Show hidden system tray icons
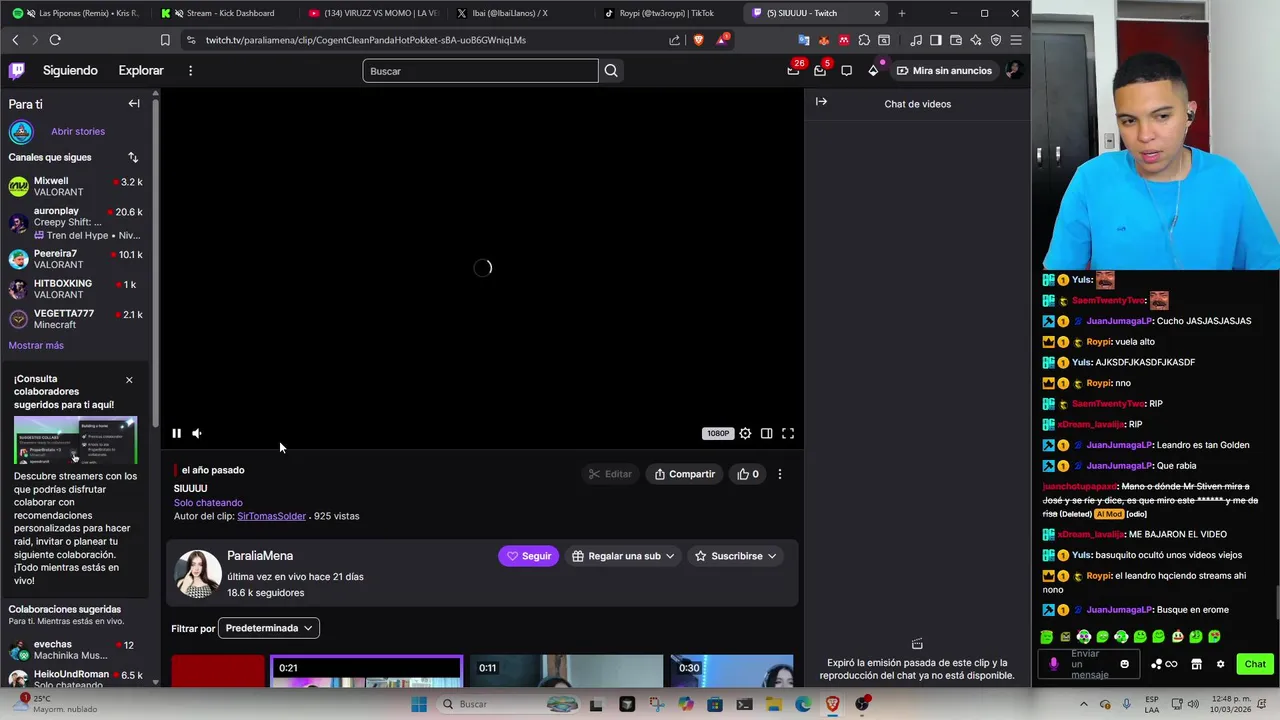The image size is (1280, 720). point(1083,704)
